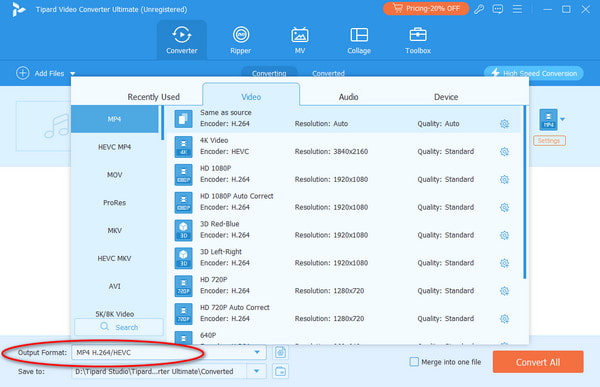Expand the Save to path dropdown
The height and width of the screenshot is (387, 600).
(x=257, y=371)
